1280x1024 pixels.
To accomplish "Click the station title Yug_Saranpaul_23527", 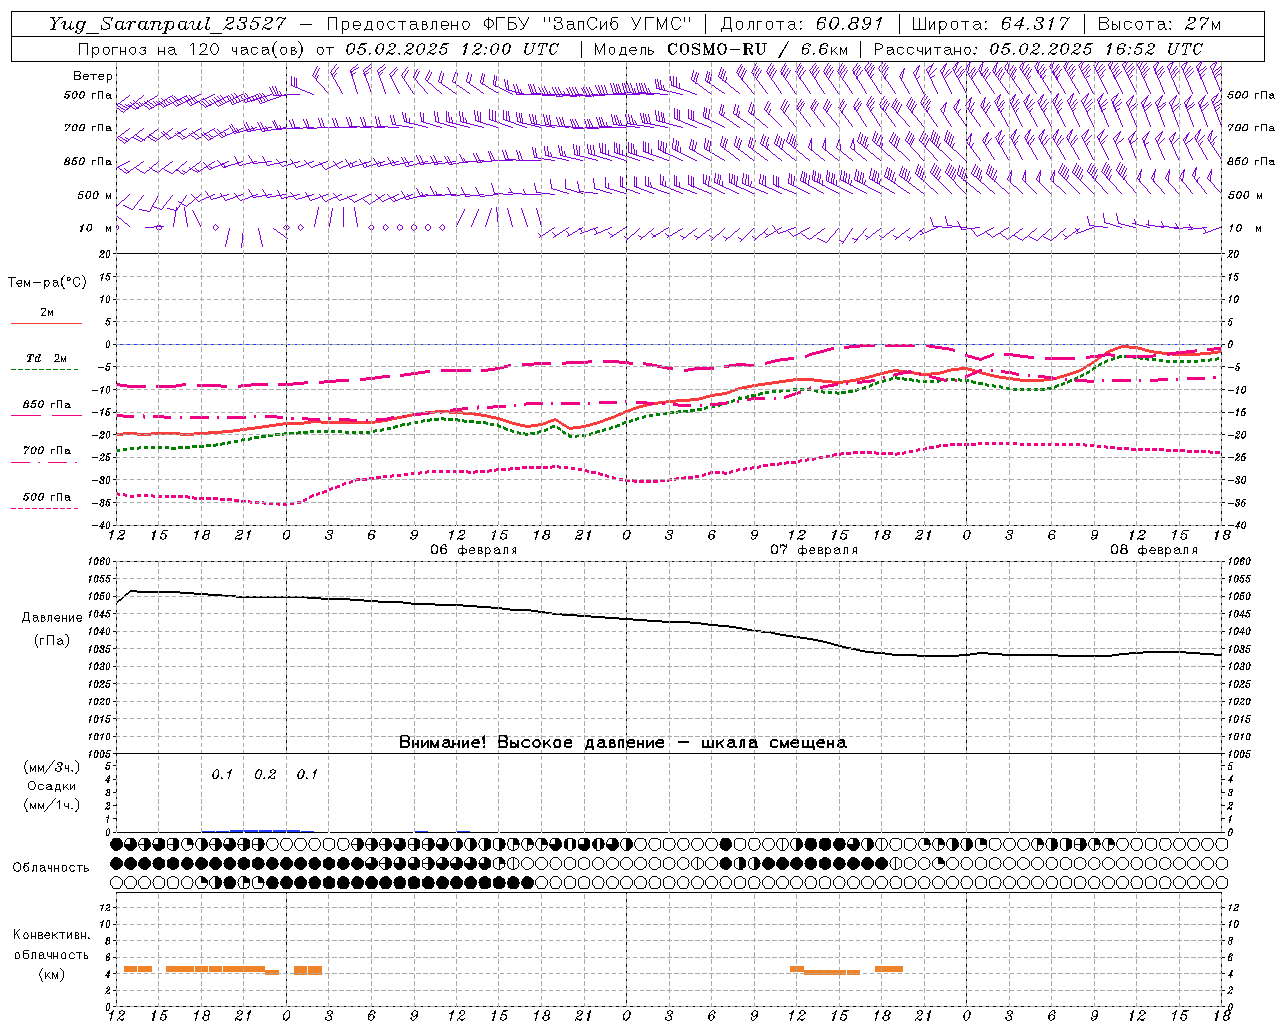I will [167, 24].
